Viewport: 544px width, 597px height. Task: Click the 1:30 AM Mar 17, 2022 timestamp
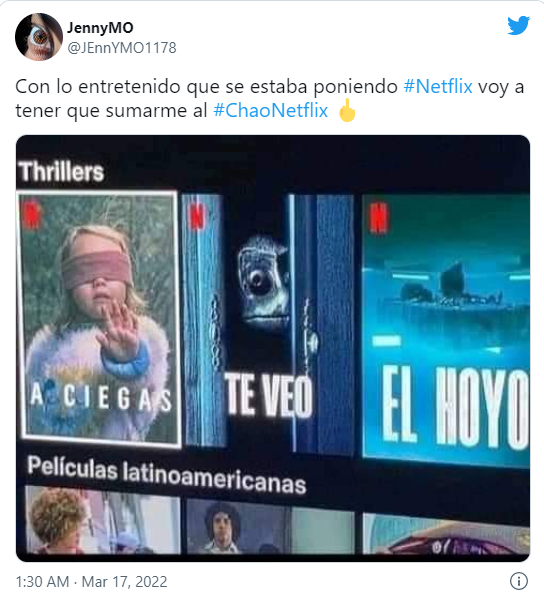point(91,582)
